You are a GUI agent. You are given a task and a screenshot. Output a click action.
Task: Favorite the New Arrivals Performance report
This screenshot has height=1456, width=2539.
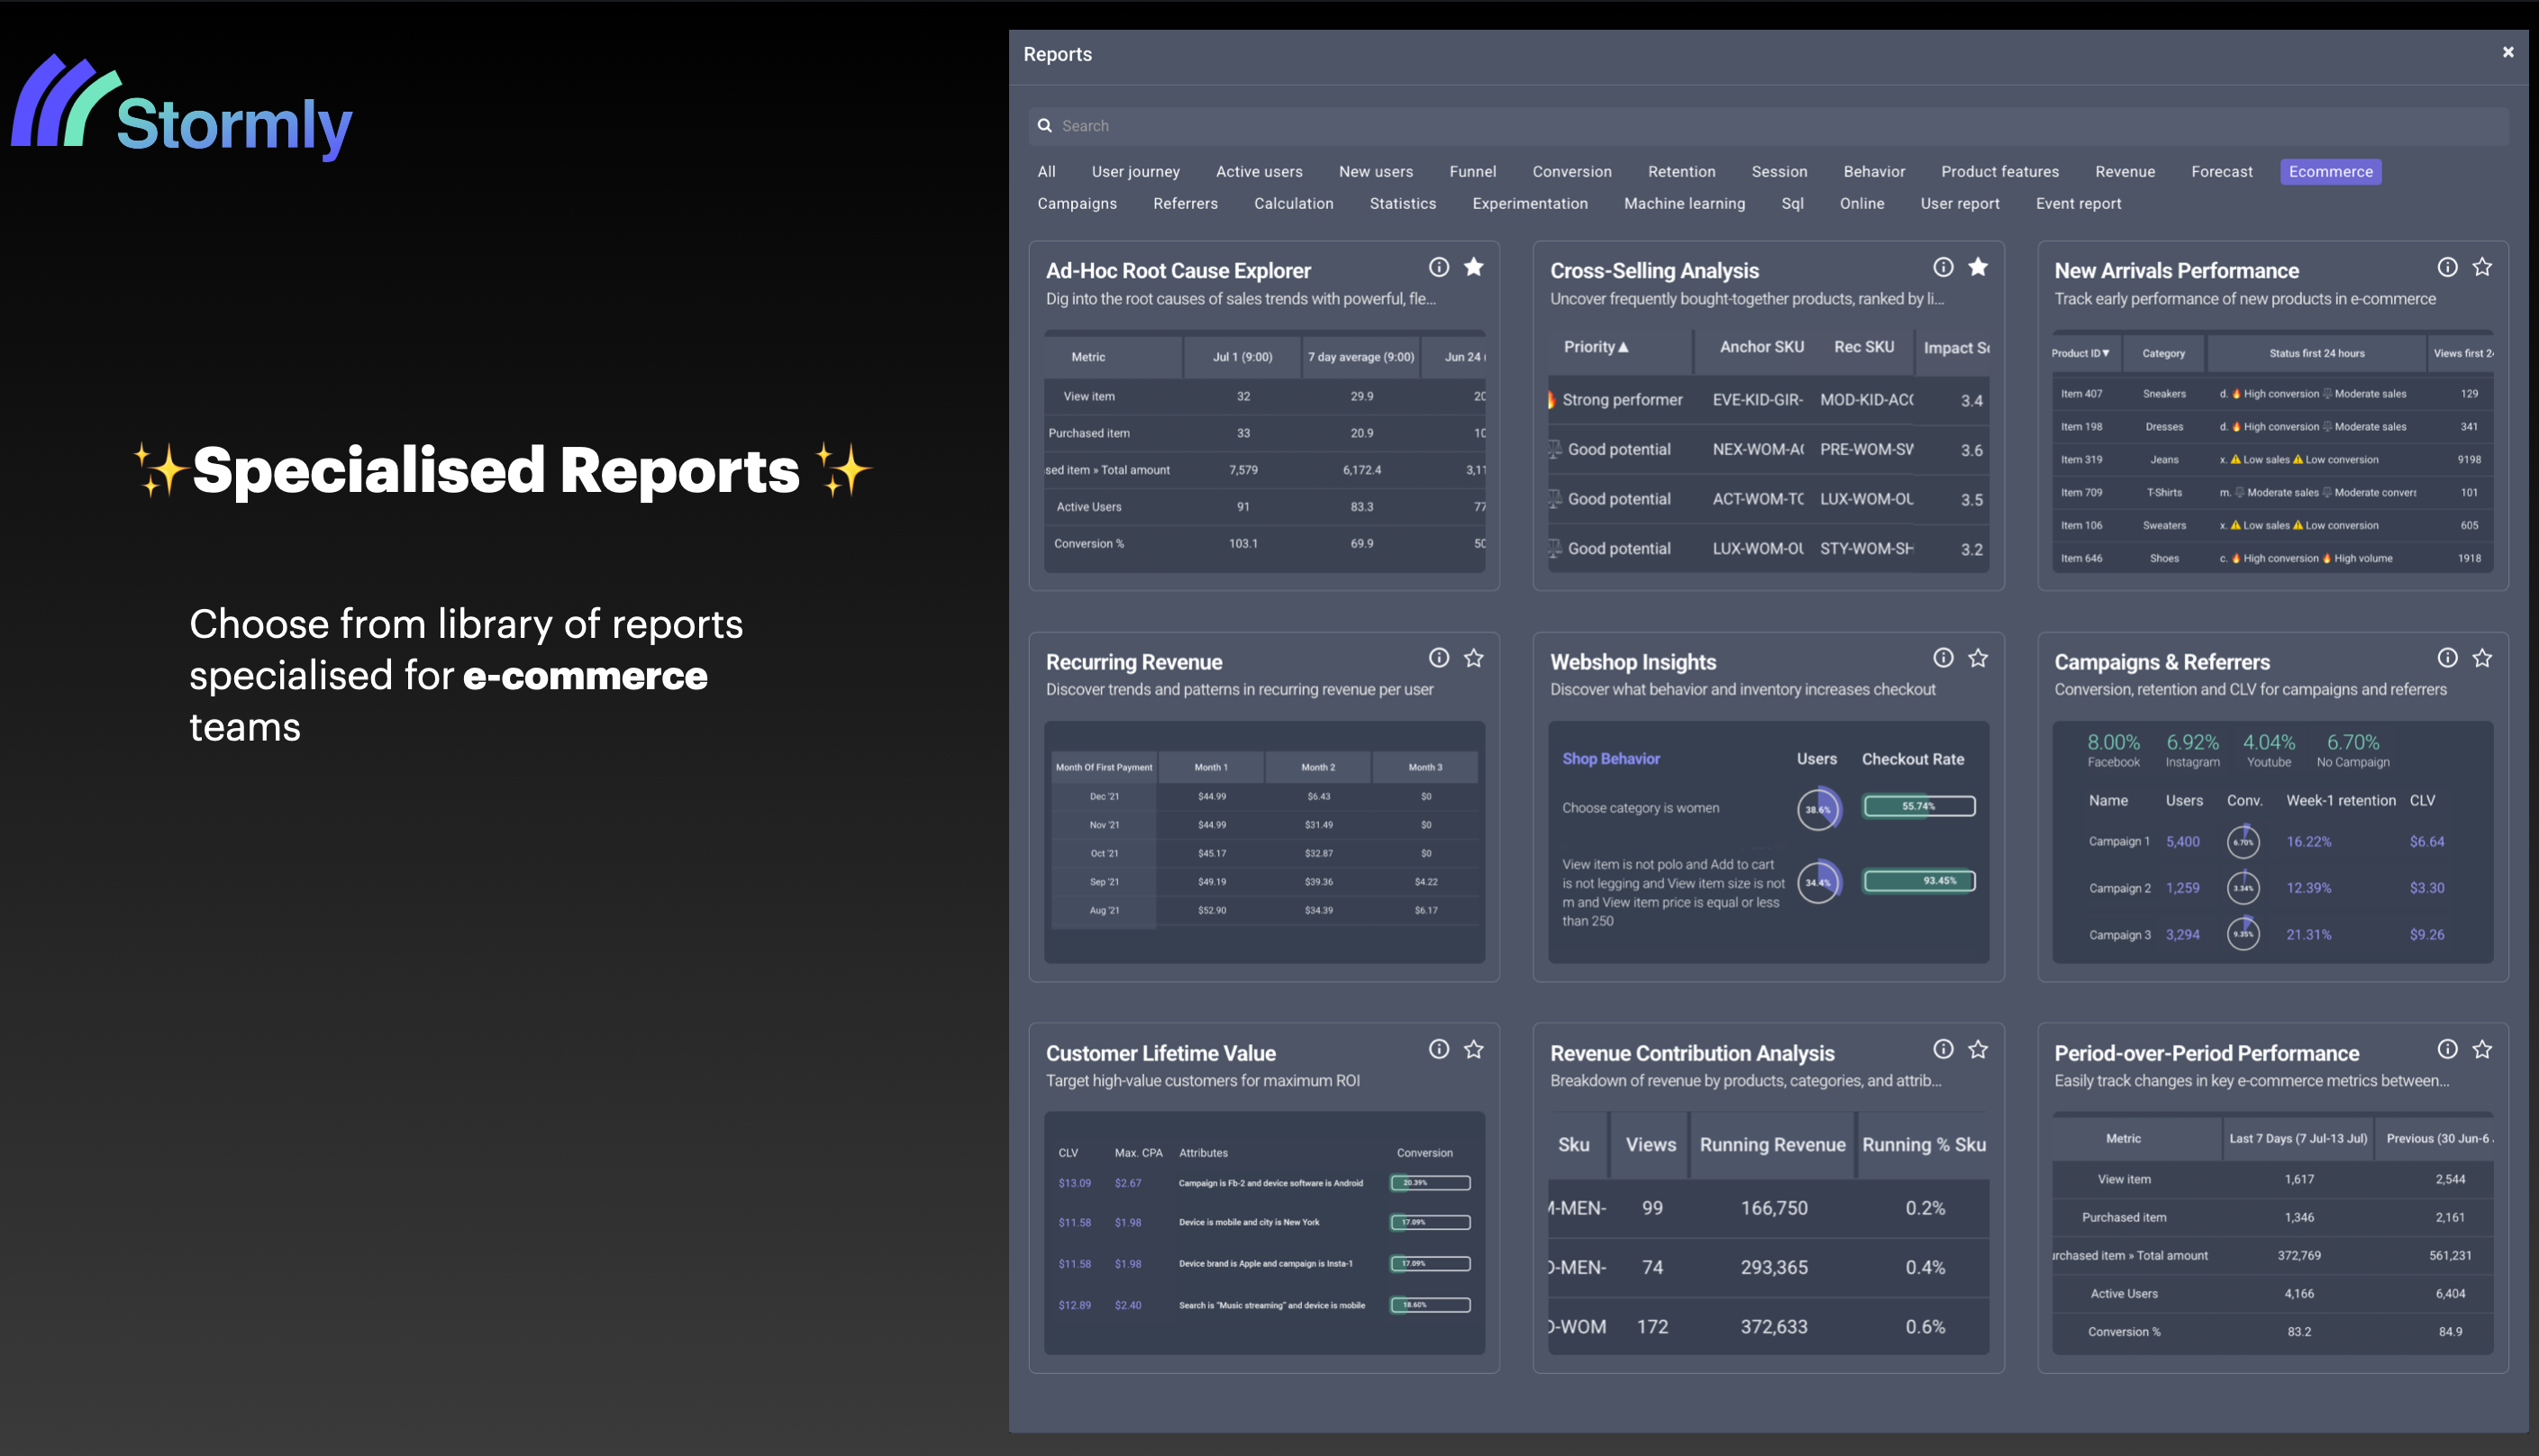click(x=2481, y=267)
